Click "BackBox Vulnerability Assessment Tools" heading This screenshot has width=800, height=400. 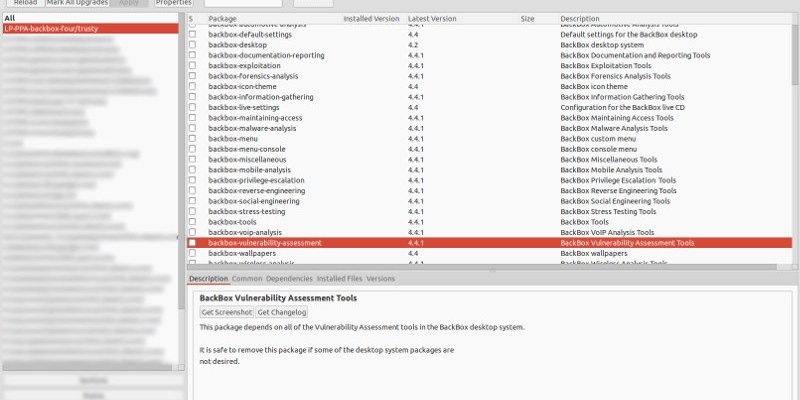278,298
